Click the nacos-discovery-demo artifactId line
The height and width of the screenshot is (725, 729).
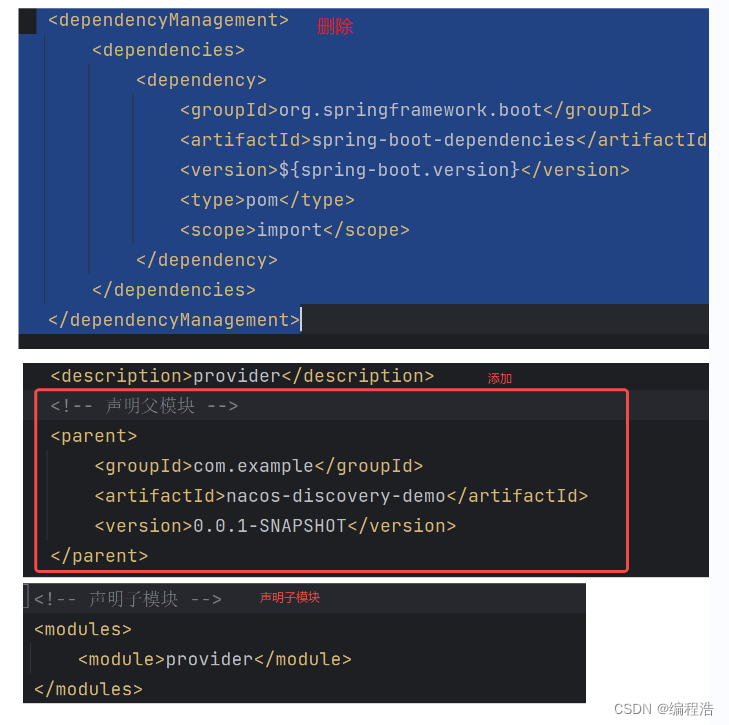pyautogui.click(x=341, y=496)
